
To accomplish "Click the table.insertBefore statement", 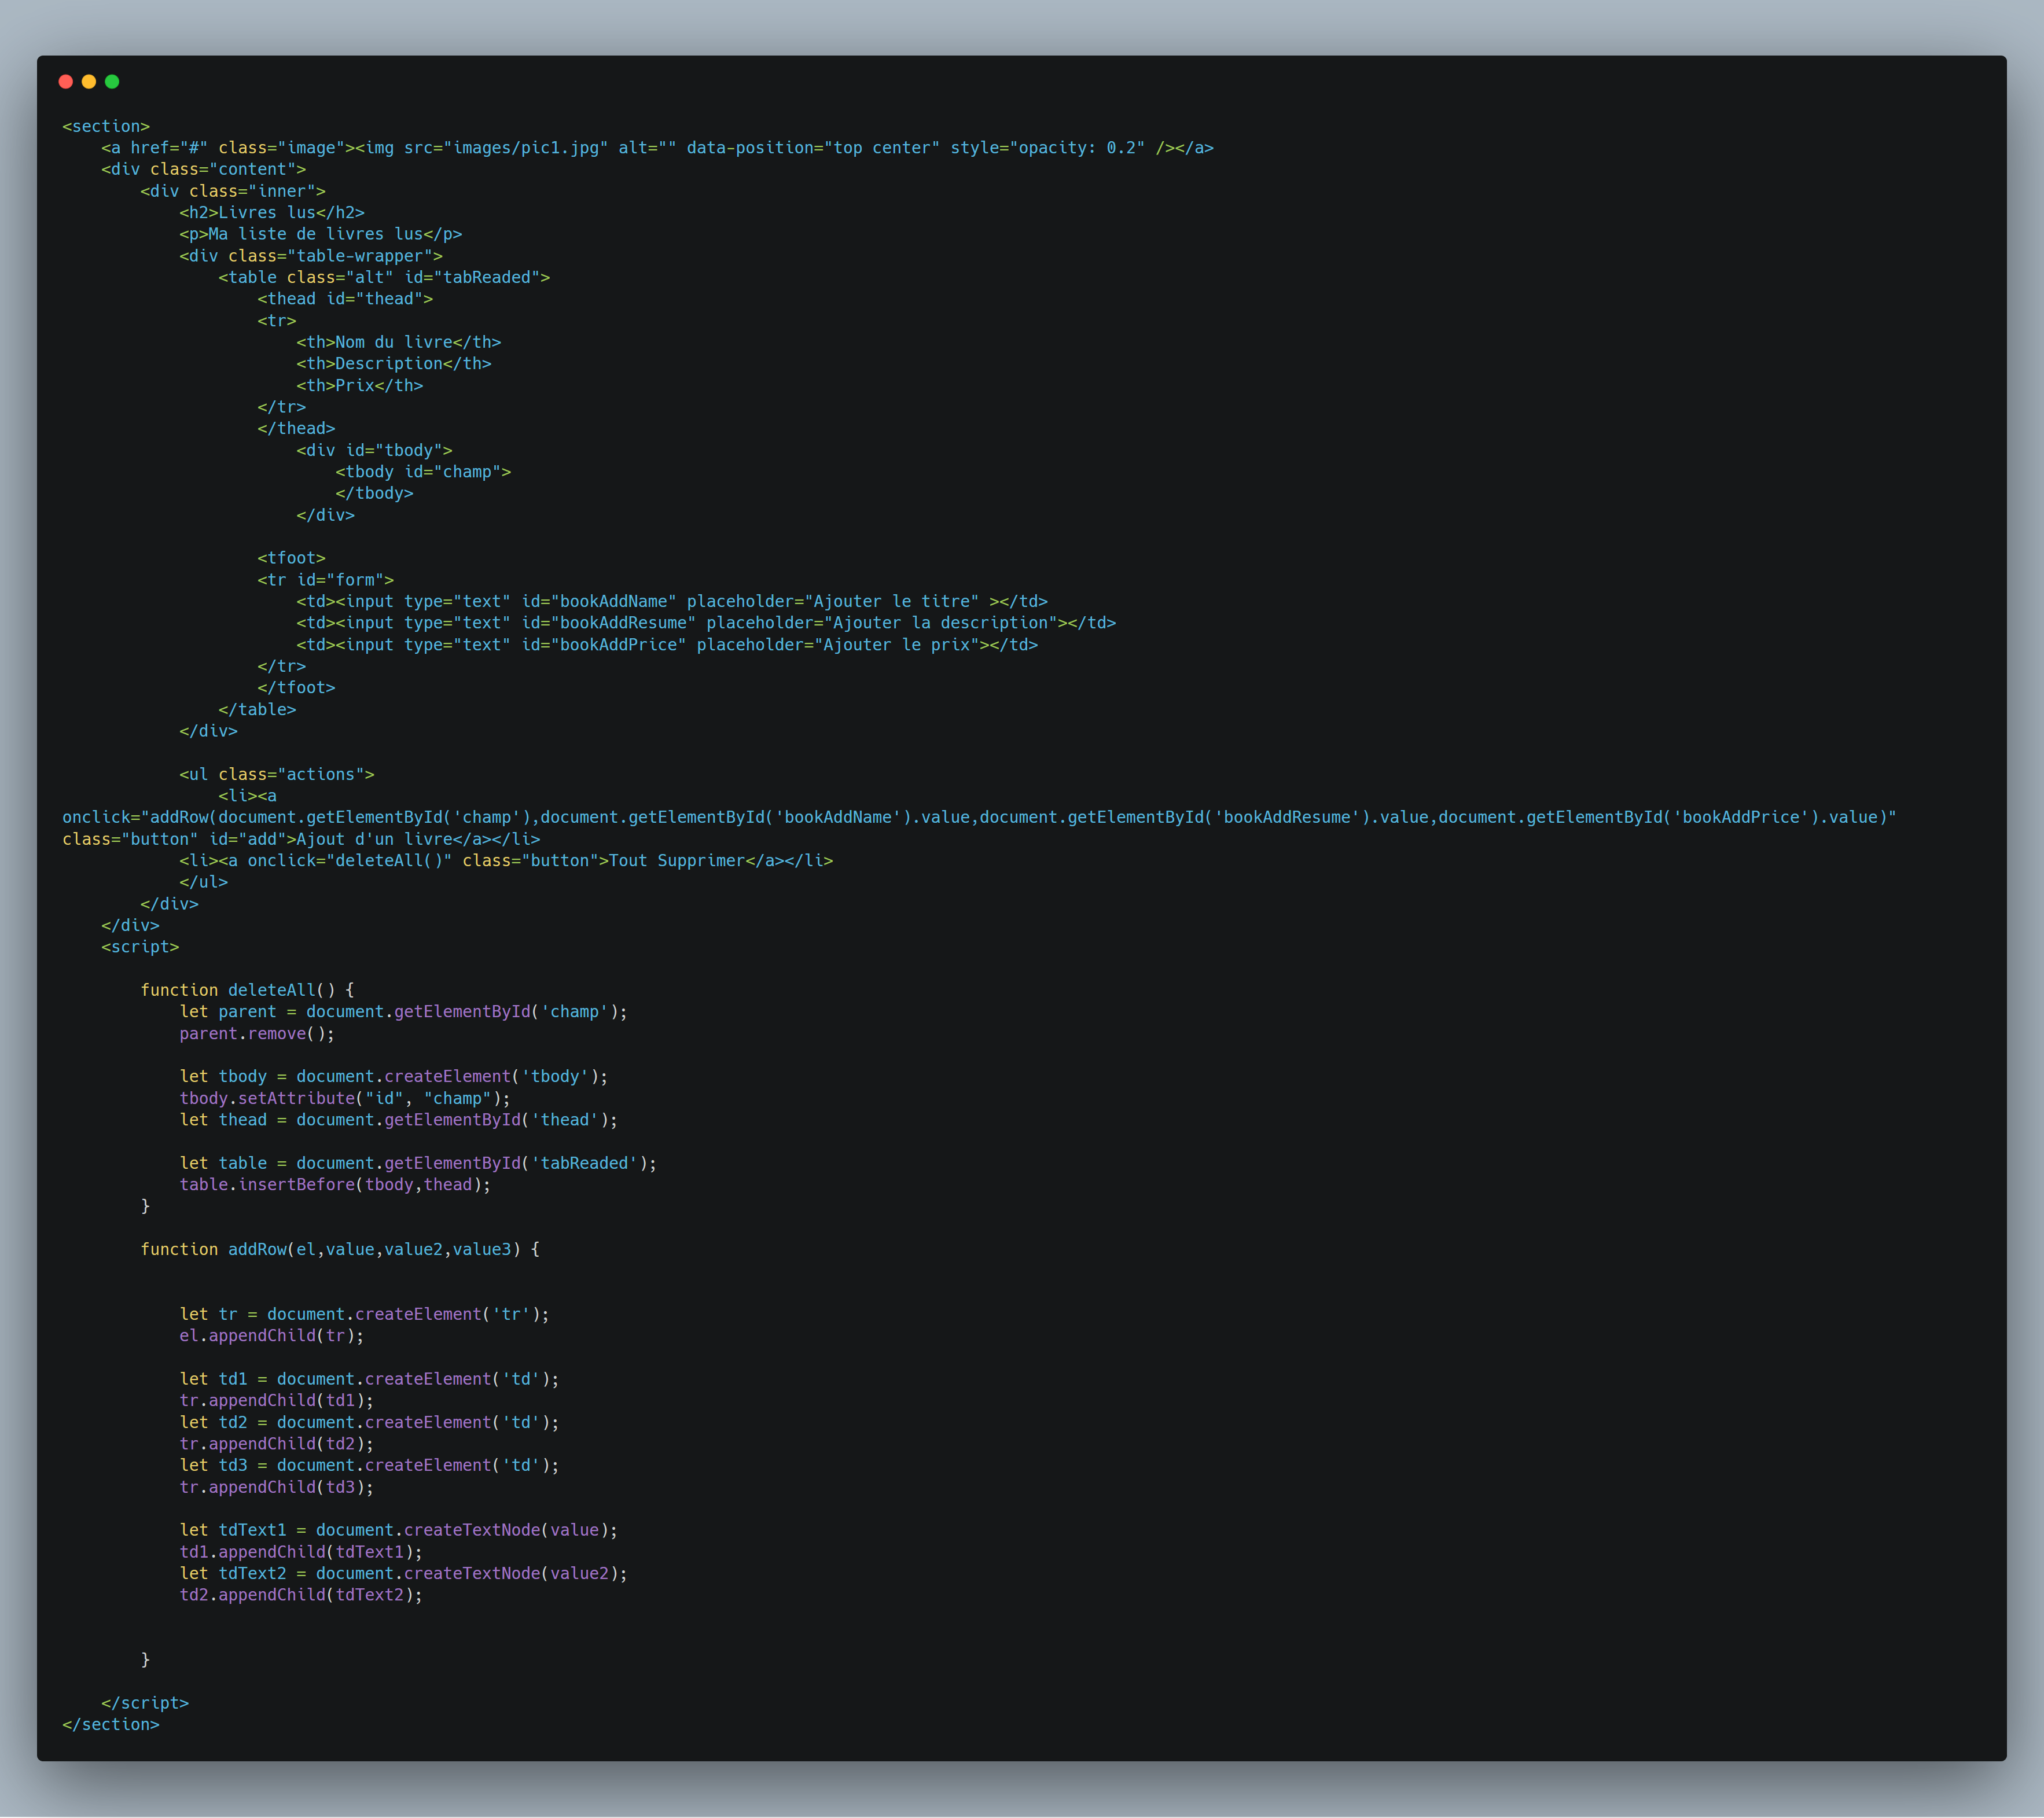I will [335, 1184].
